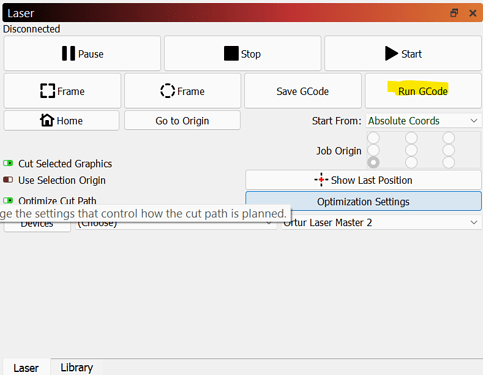Open Optimization Settings
Viewport: 483px width, 375px height.
363,201
